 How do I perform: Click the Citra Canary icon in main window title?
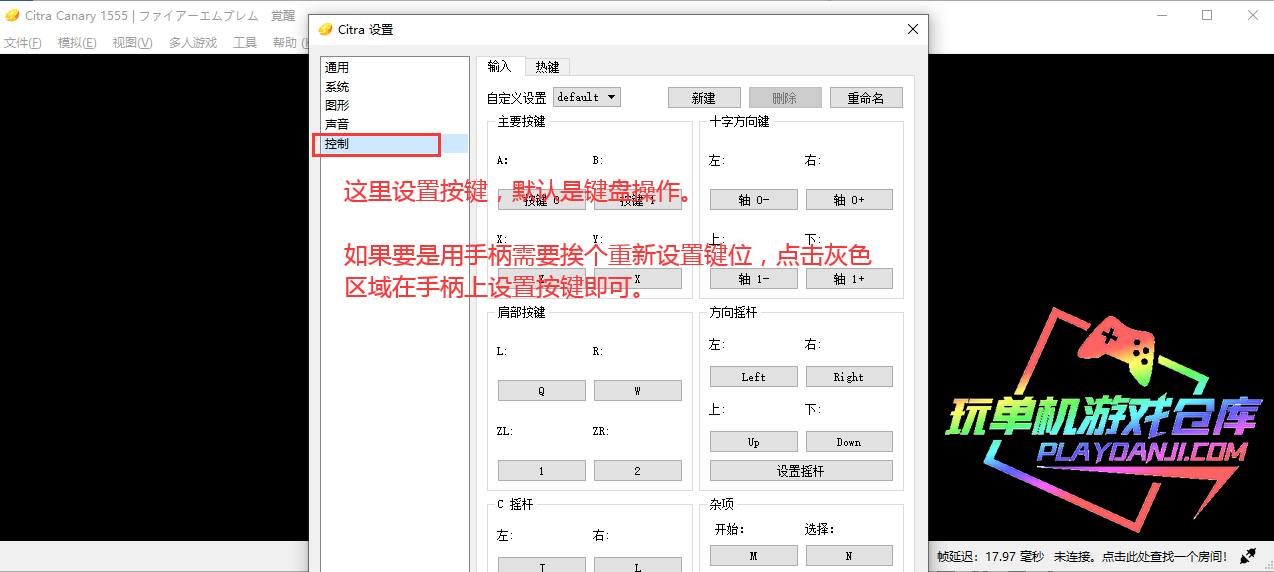[12, 15]
